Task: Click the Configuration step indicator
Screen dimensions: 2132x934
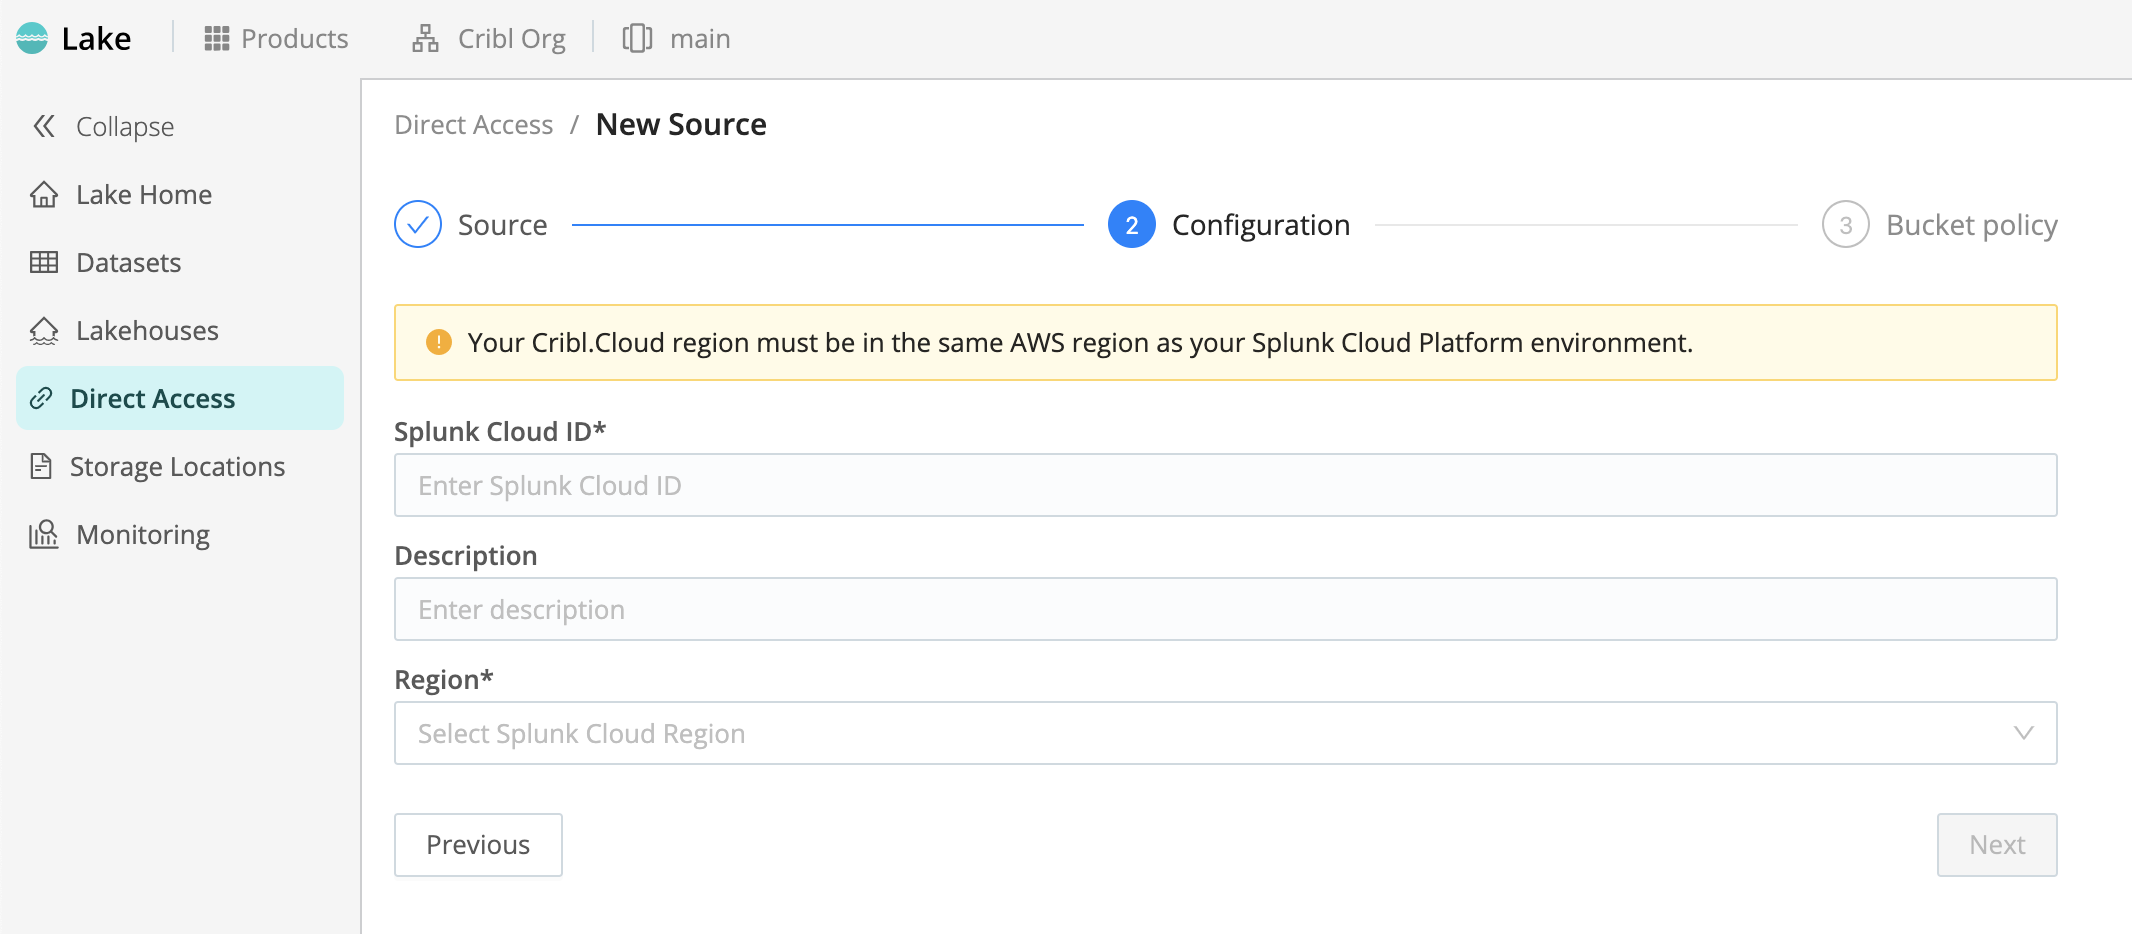Action: point(1130,224)
